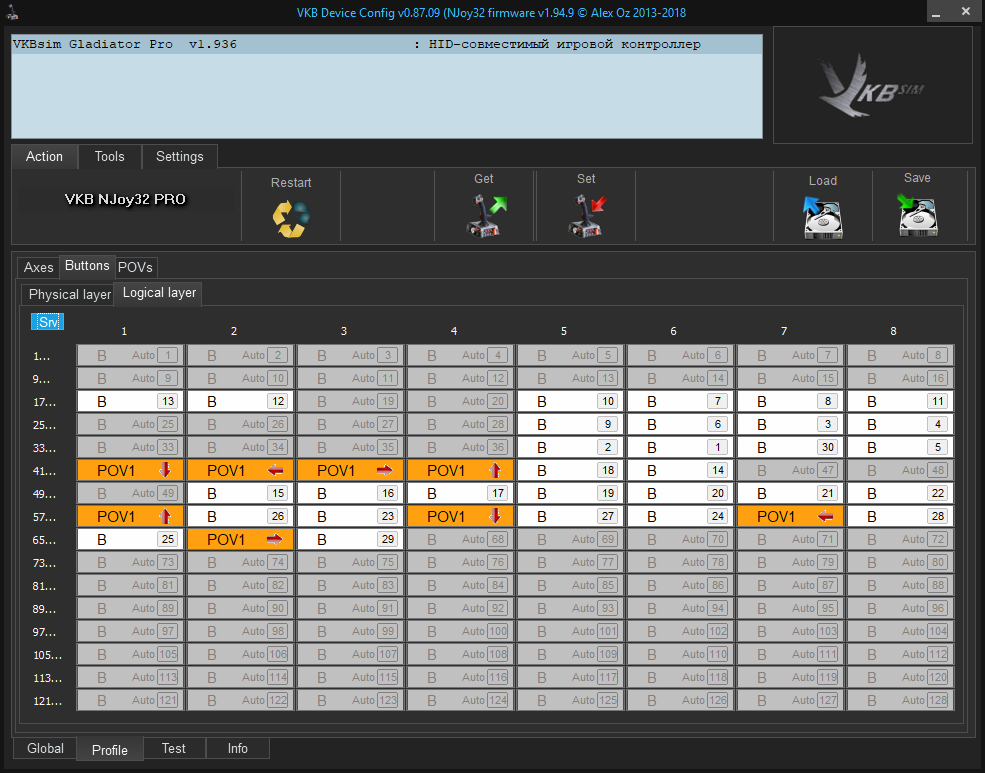Select the Buttons tab

coord(87,266)
